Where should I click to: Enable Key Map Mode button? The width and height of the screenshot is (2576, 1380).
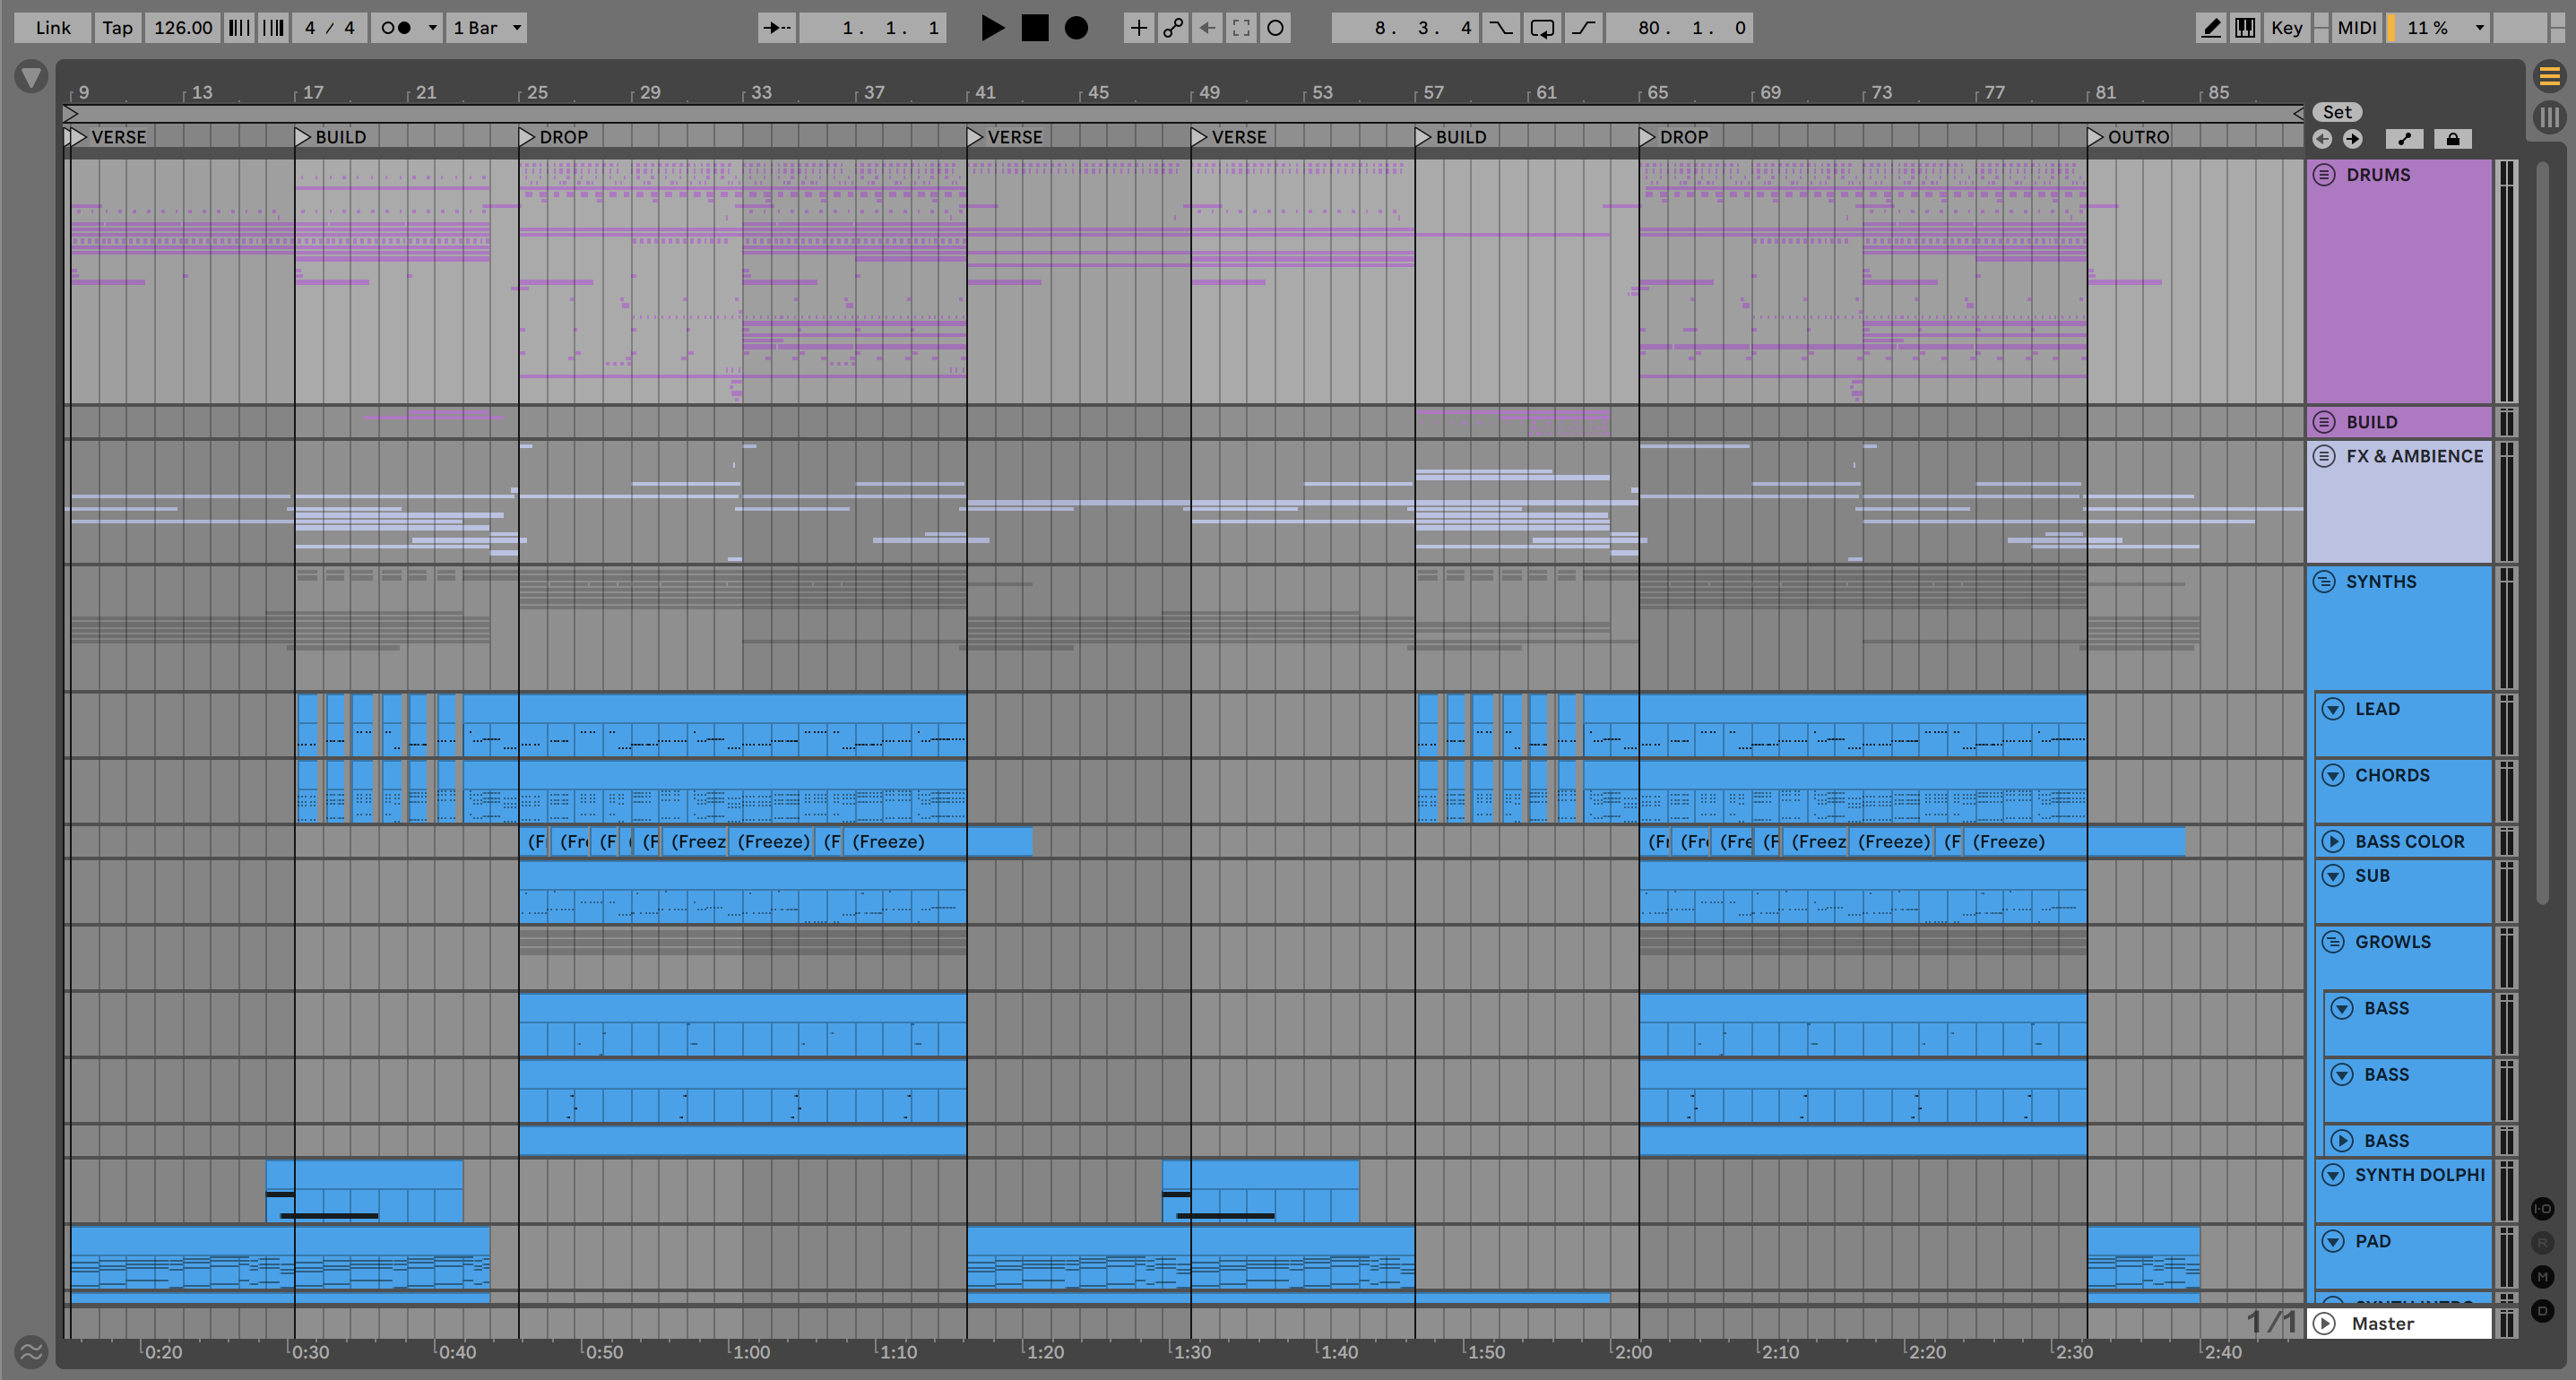tap(2286, 28)
